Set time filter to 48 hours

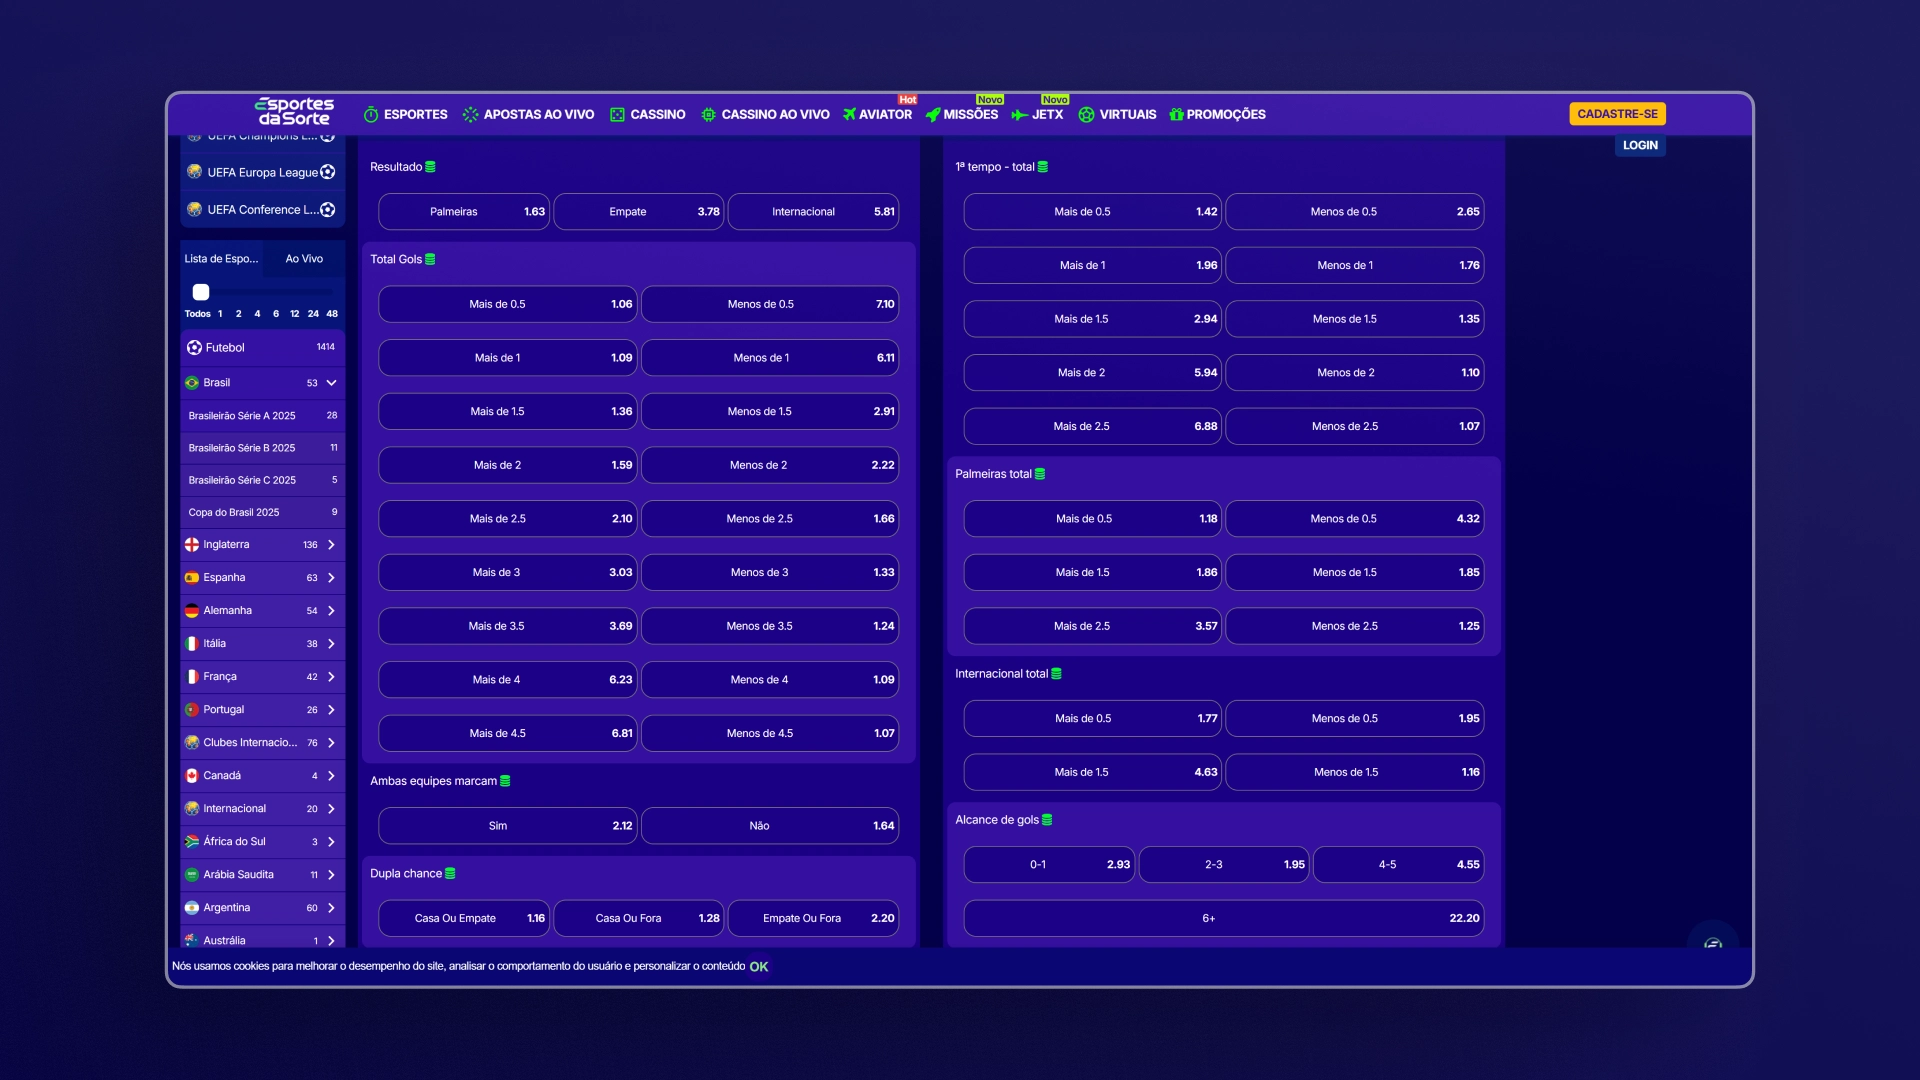pyautogui.click(x=332, y=314)
